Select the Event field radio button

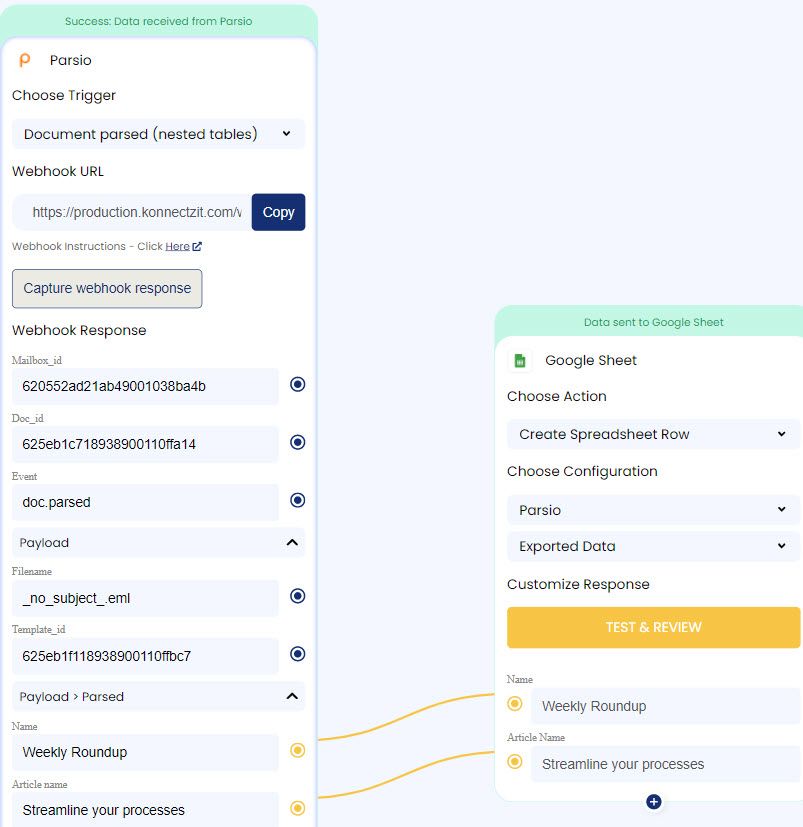tap(297, 501)
